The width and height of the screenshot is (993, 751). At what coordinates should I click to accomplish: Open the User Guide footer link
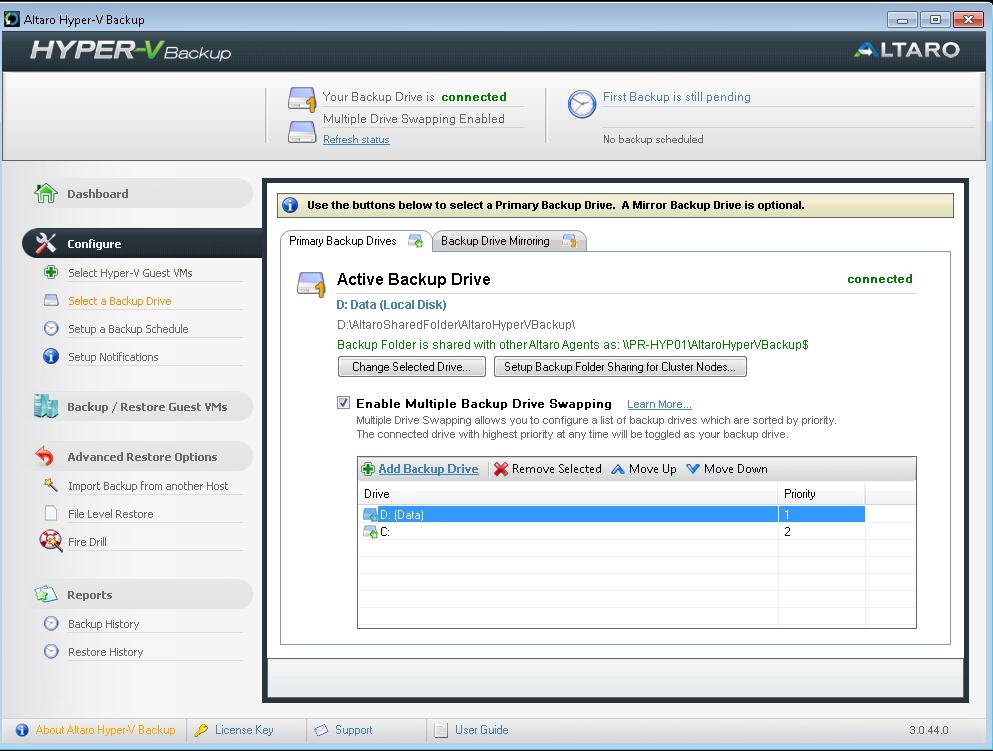[x=481, y=730]
